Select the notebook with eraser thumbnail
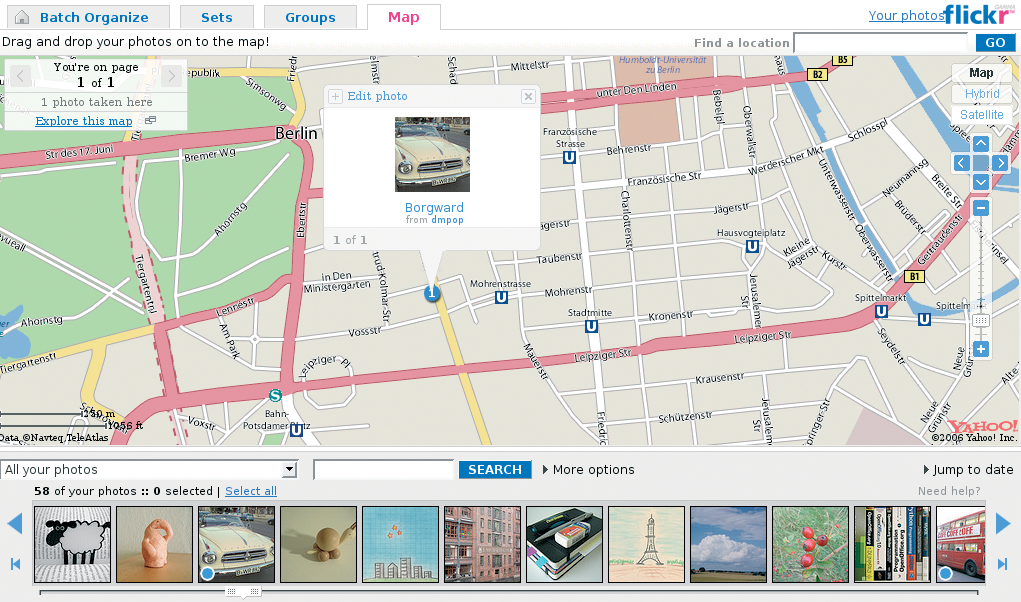1021x602 pixels. coord(565,544)
